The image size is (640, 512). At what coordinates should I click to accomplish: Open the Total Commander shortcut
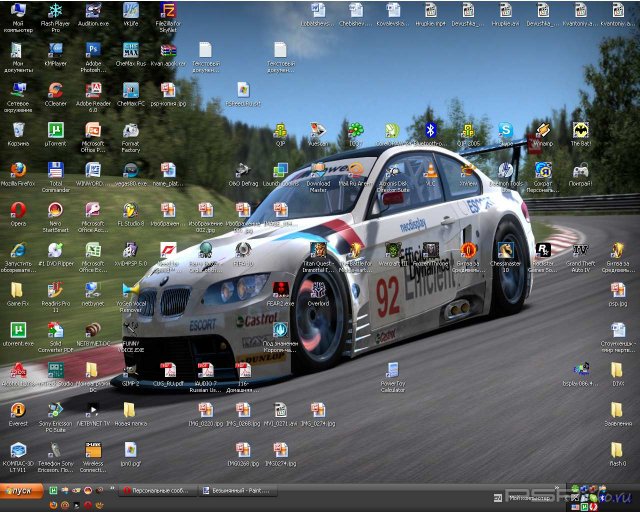pyautogui.click(x=55, y=170)
